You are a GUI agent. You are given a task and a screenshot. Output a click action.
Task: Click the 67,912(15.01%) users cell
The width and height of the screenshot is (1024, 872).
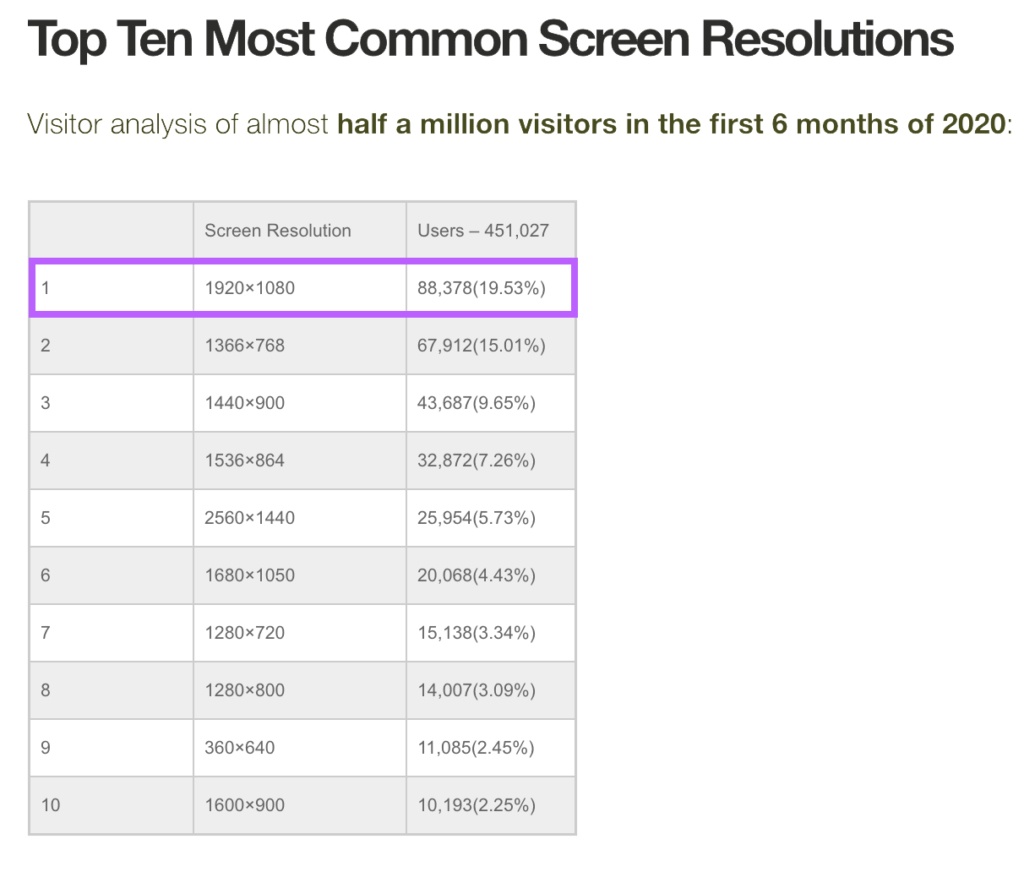tap(481, 346)
